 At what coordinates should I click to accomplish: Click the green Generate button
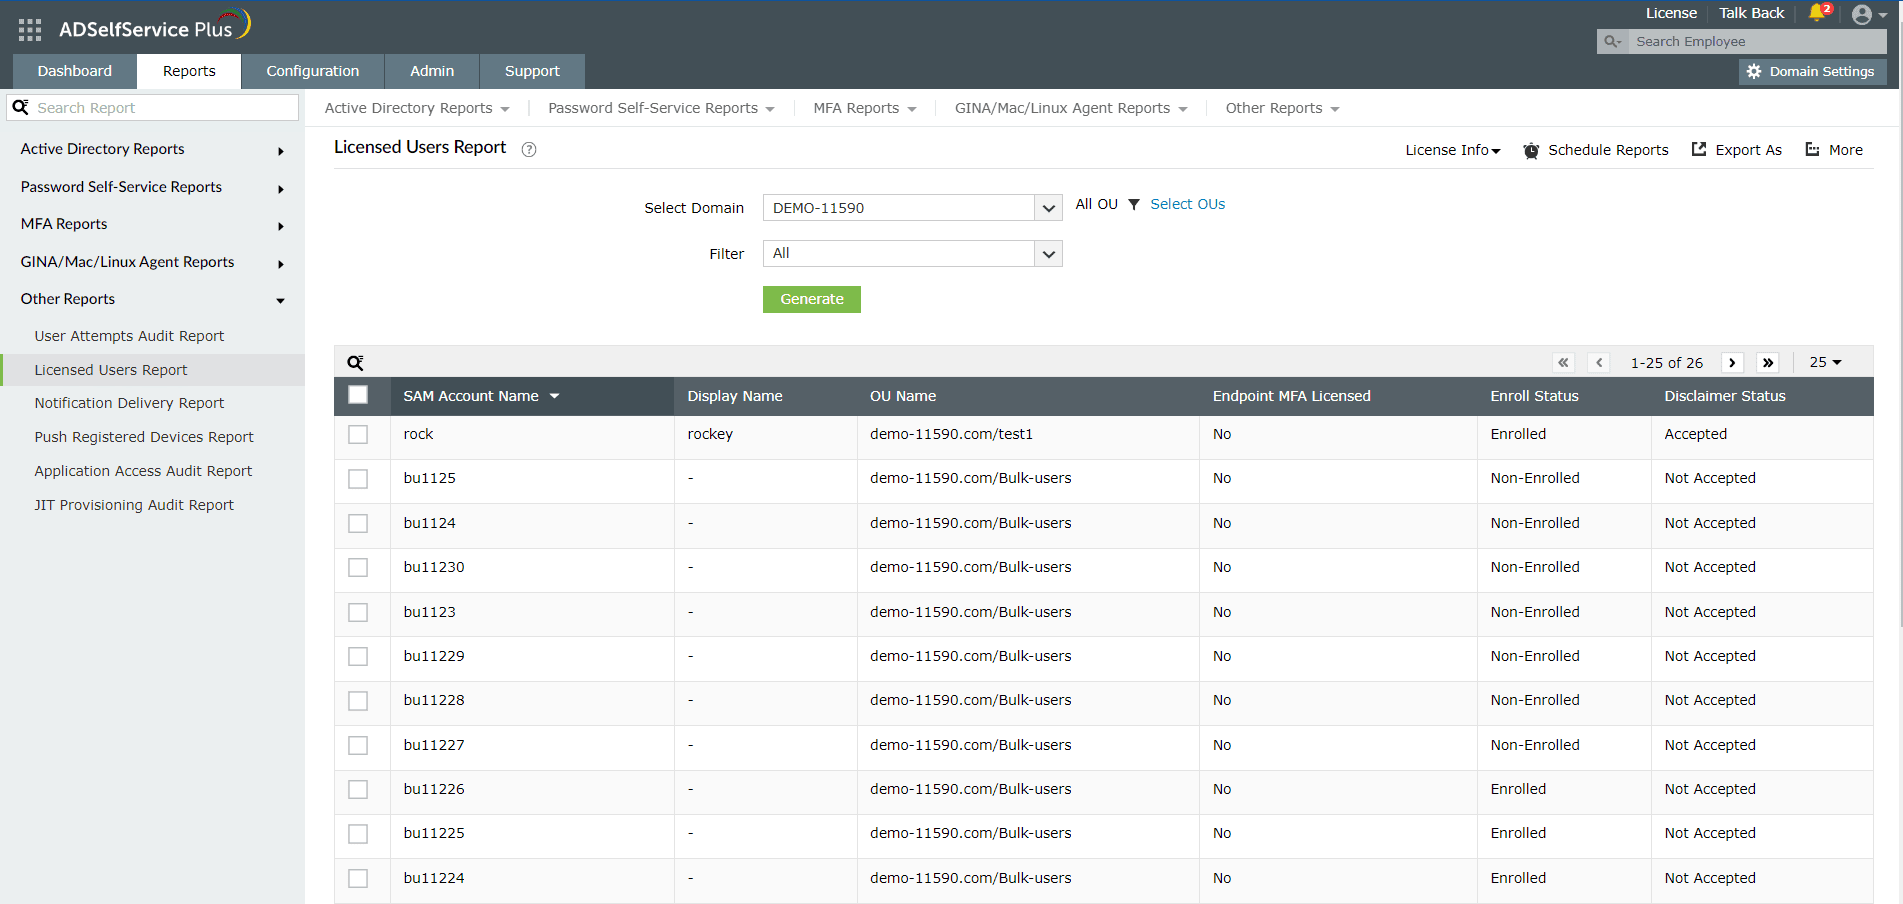point(812,299)
